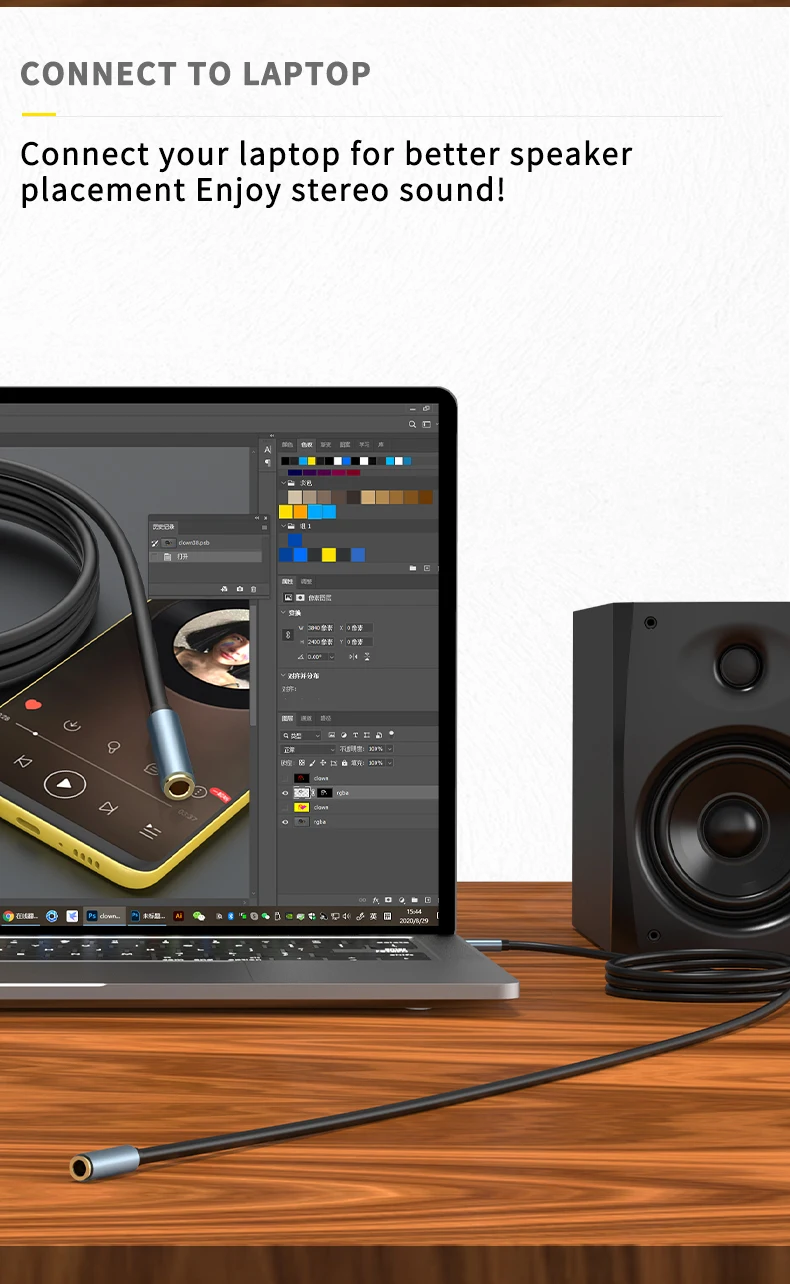This screenshot has height=1284, width=790.
Task: Click the add layer mask icon
Action: tap(388, 900)
